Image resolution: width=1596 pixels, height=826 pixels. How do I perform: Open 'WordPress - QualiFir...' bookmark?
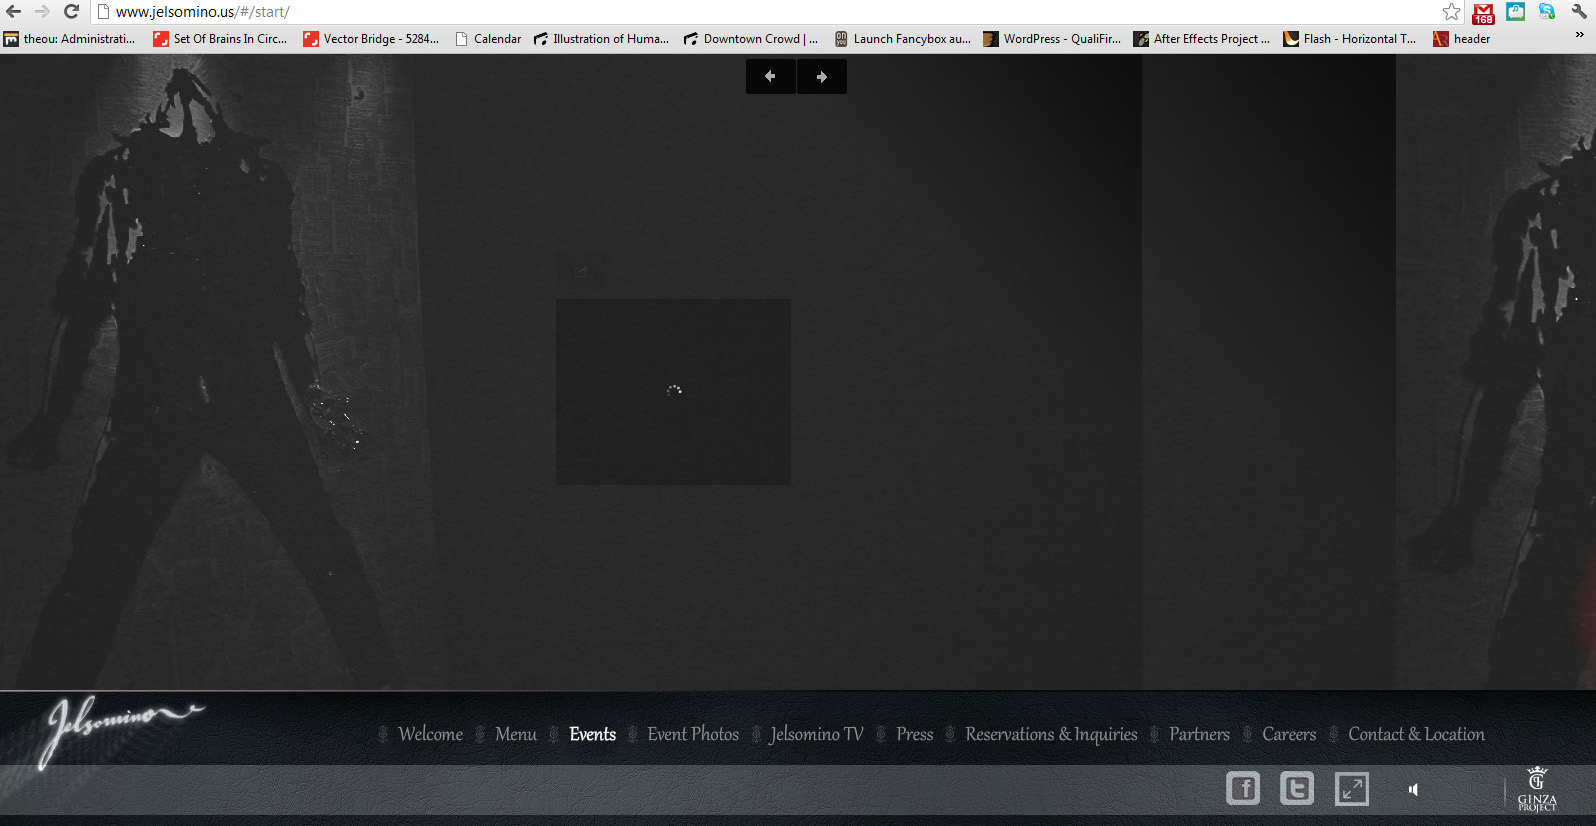point(1052,39)
